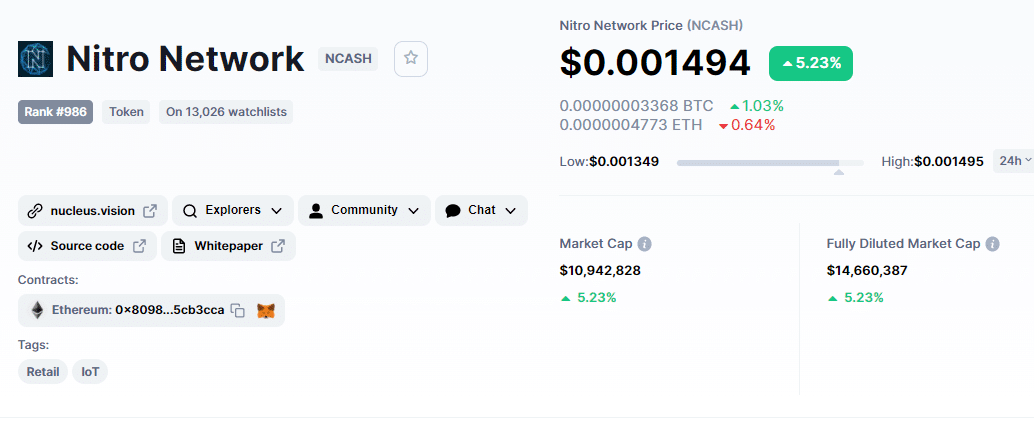Open the Whitepaper link
Image resolution: width=1034 pixels, height=421 pixels.
pyautogui.click(x=228, y=246)
